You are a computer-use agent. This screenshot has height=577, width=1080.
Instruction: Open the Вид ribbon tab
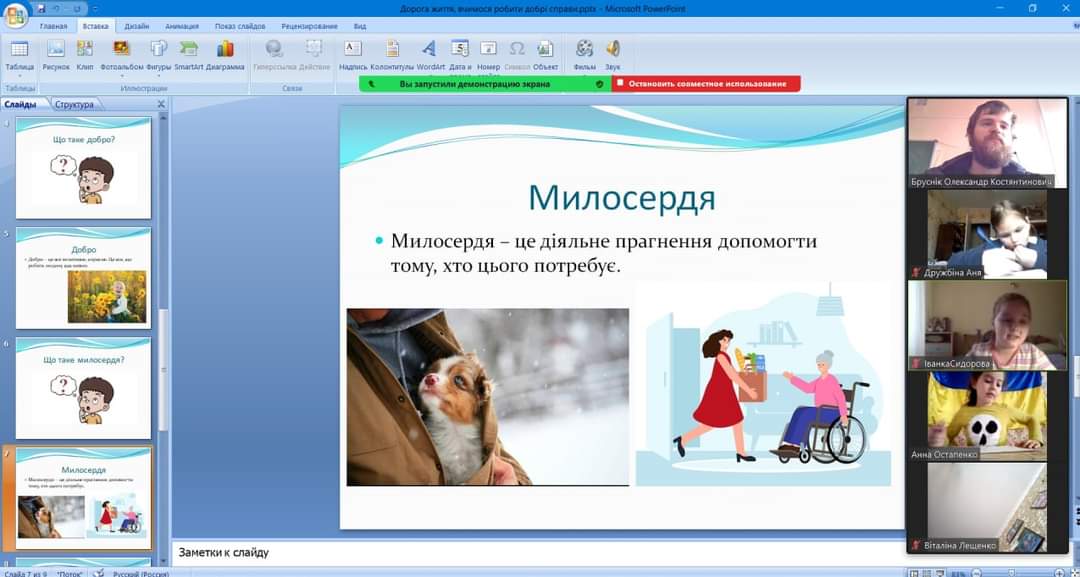pos(360,26)
